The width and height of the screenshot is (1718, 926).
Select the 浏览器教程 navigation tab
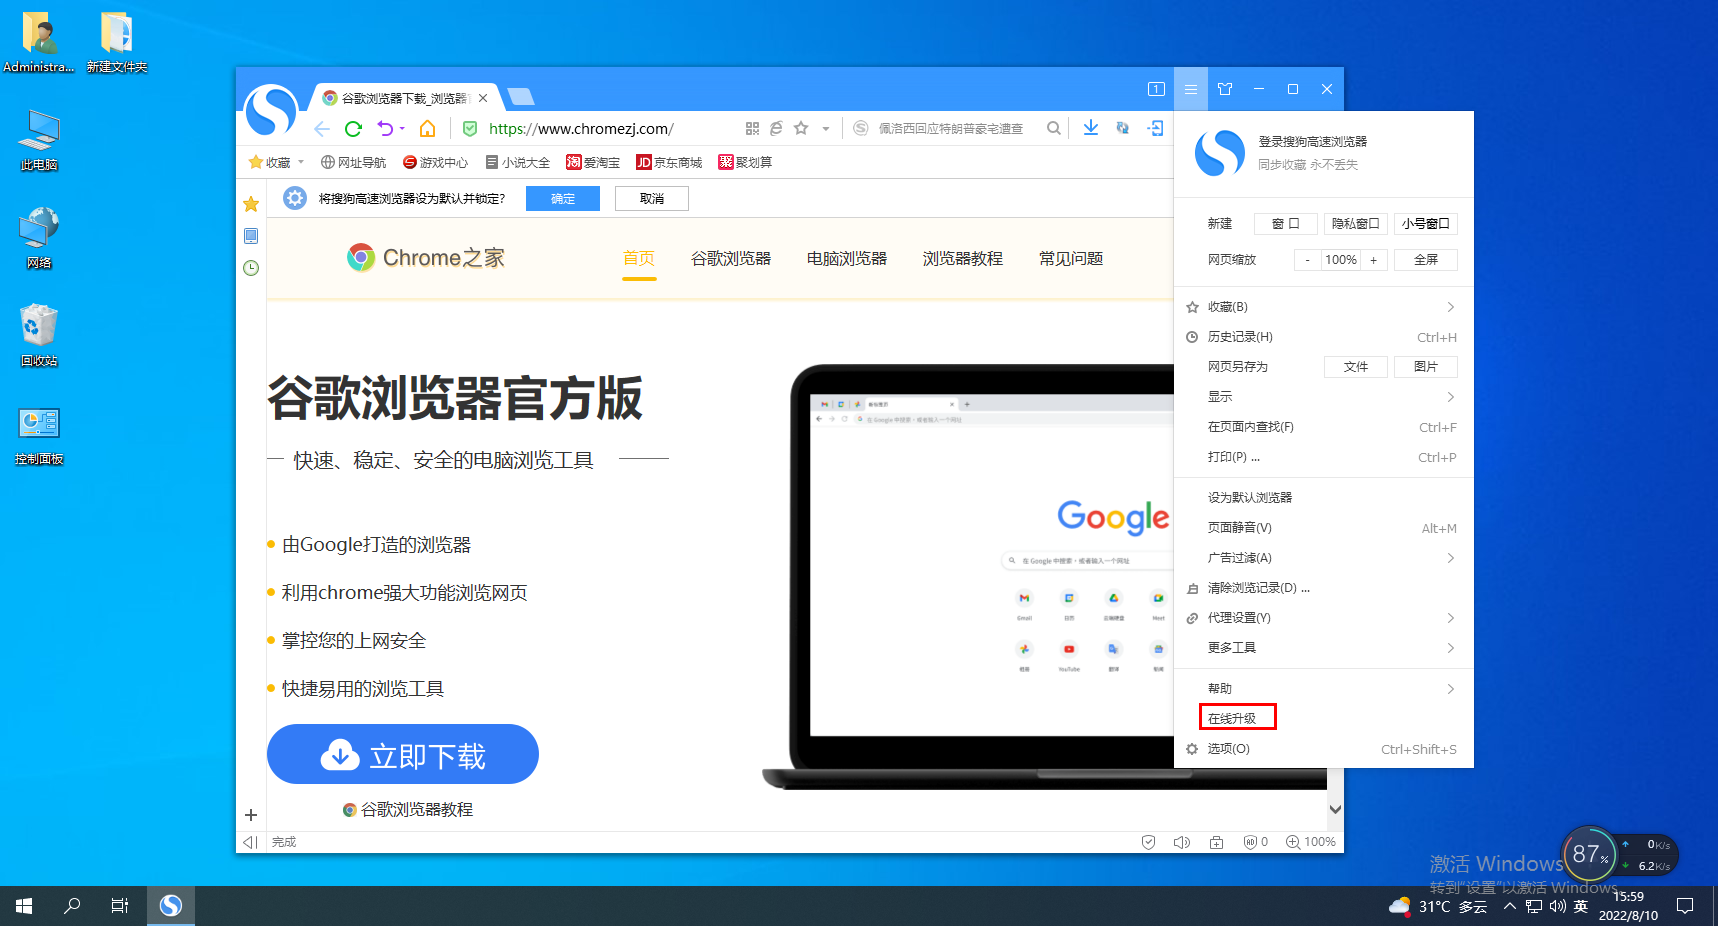963,259
